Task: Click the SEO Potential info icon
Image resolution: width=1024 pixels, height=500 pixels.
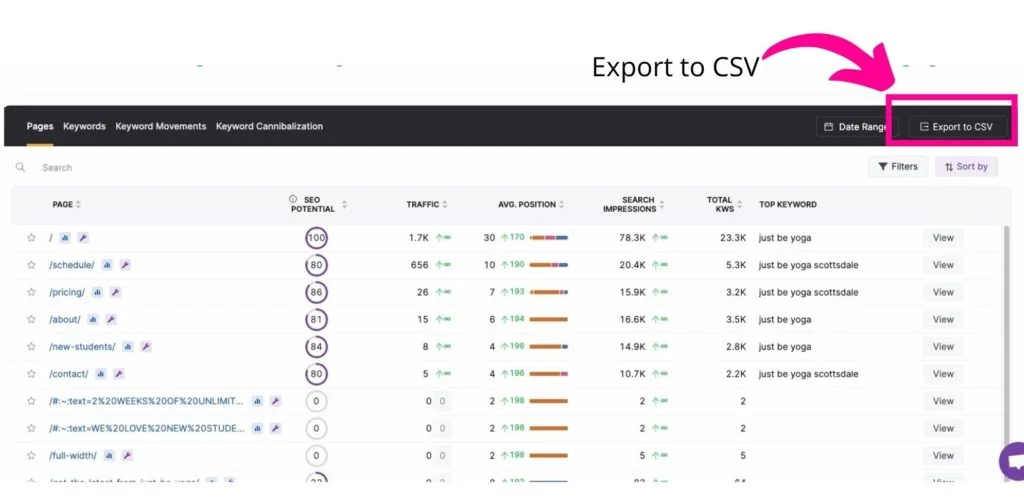Action: [293, 199]
